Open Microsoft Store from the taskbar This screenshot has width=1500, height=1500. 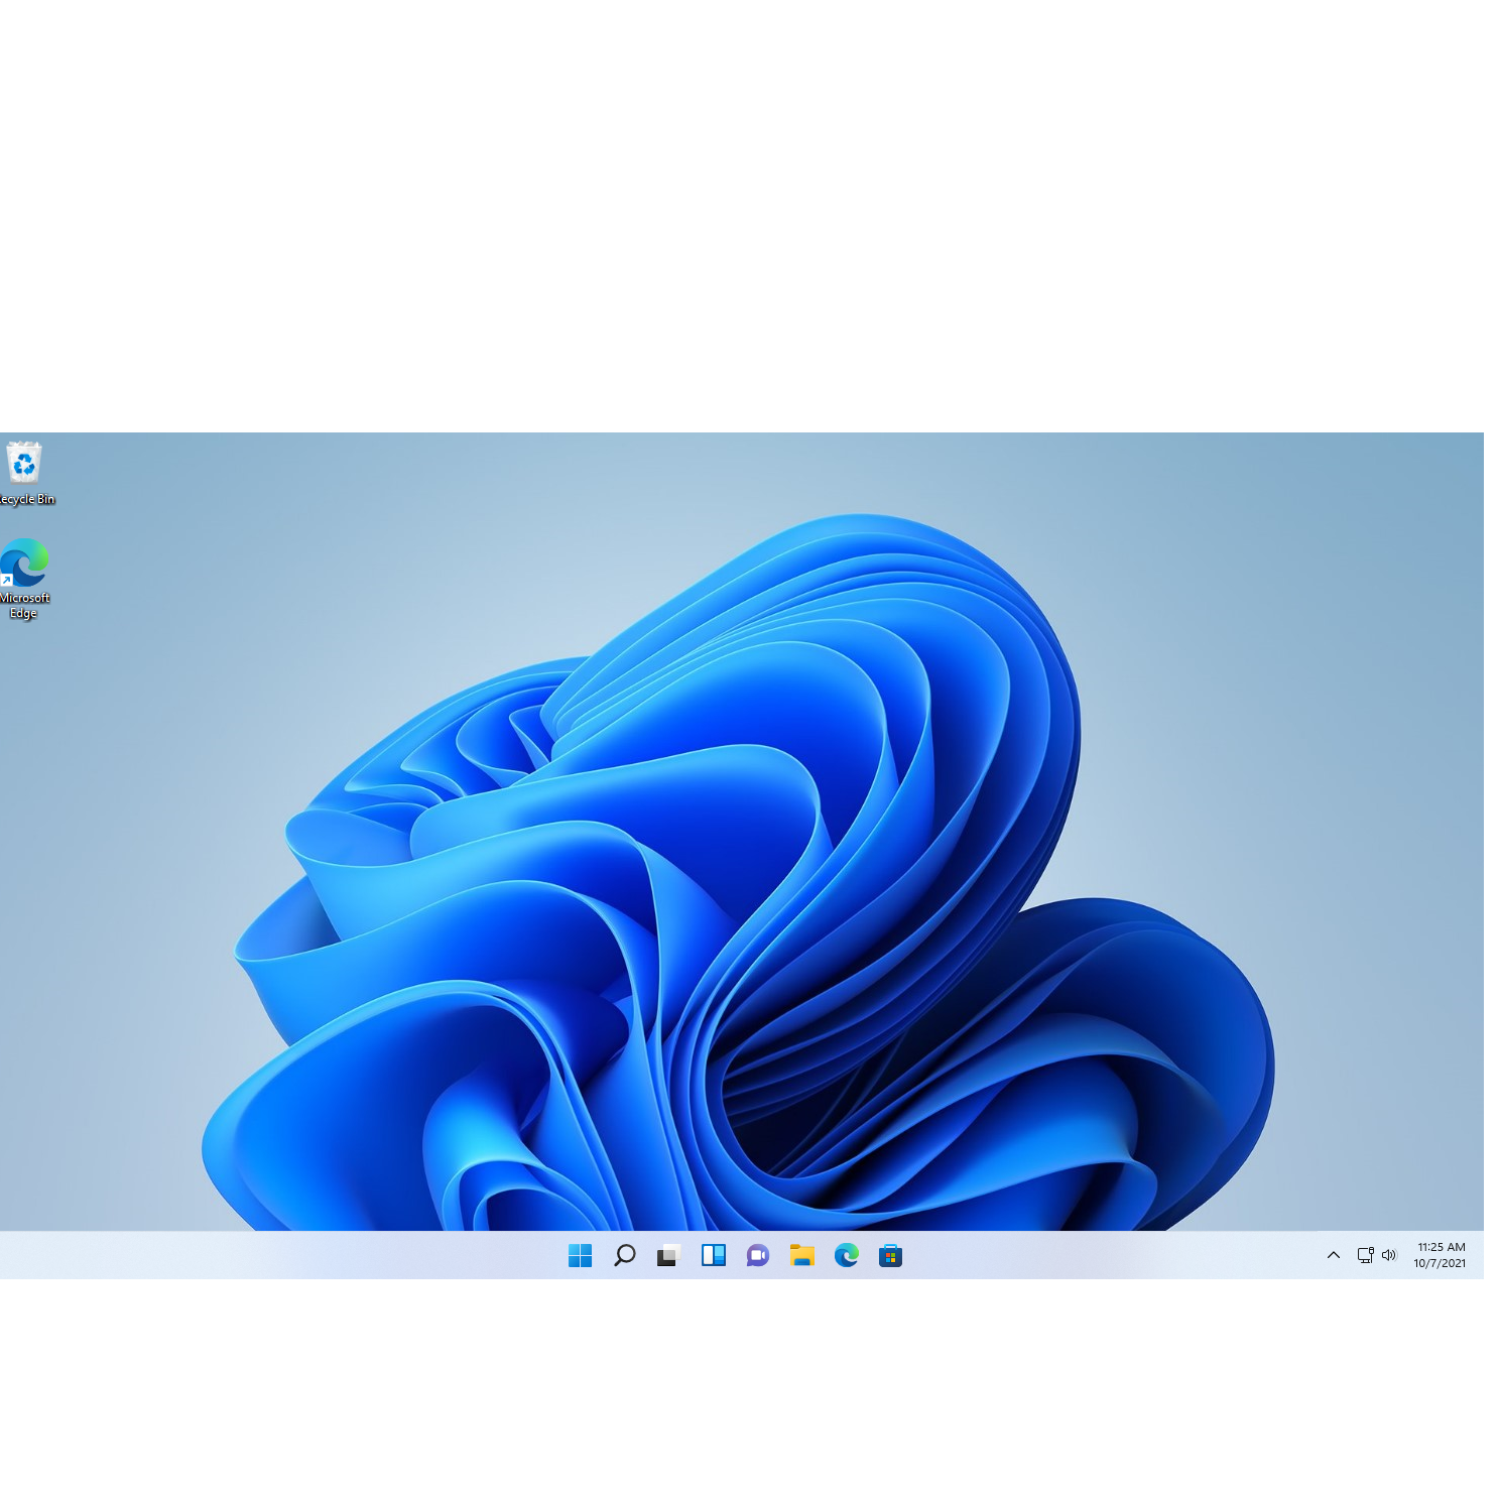coord(890,1255)
